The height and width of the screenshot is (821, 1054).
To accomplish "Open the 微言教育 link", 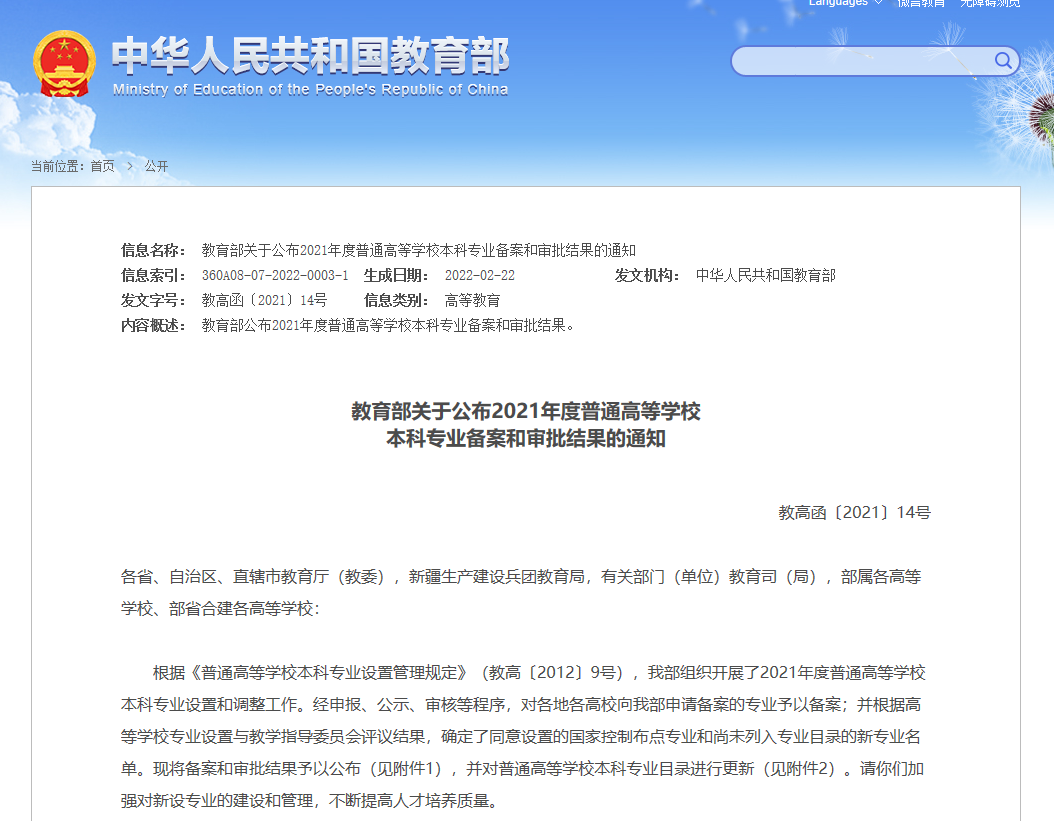I will (920, 3).
